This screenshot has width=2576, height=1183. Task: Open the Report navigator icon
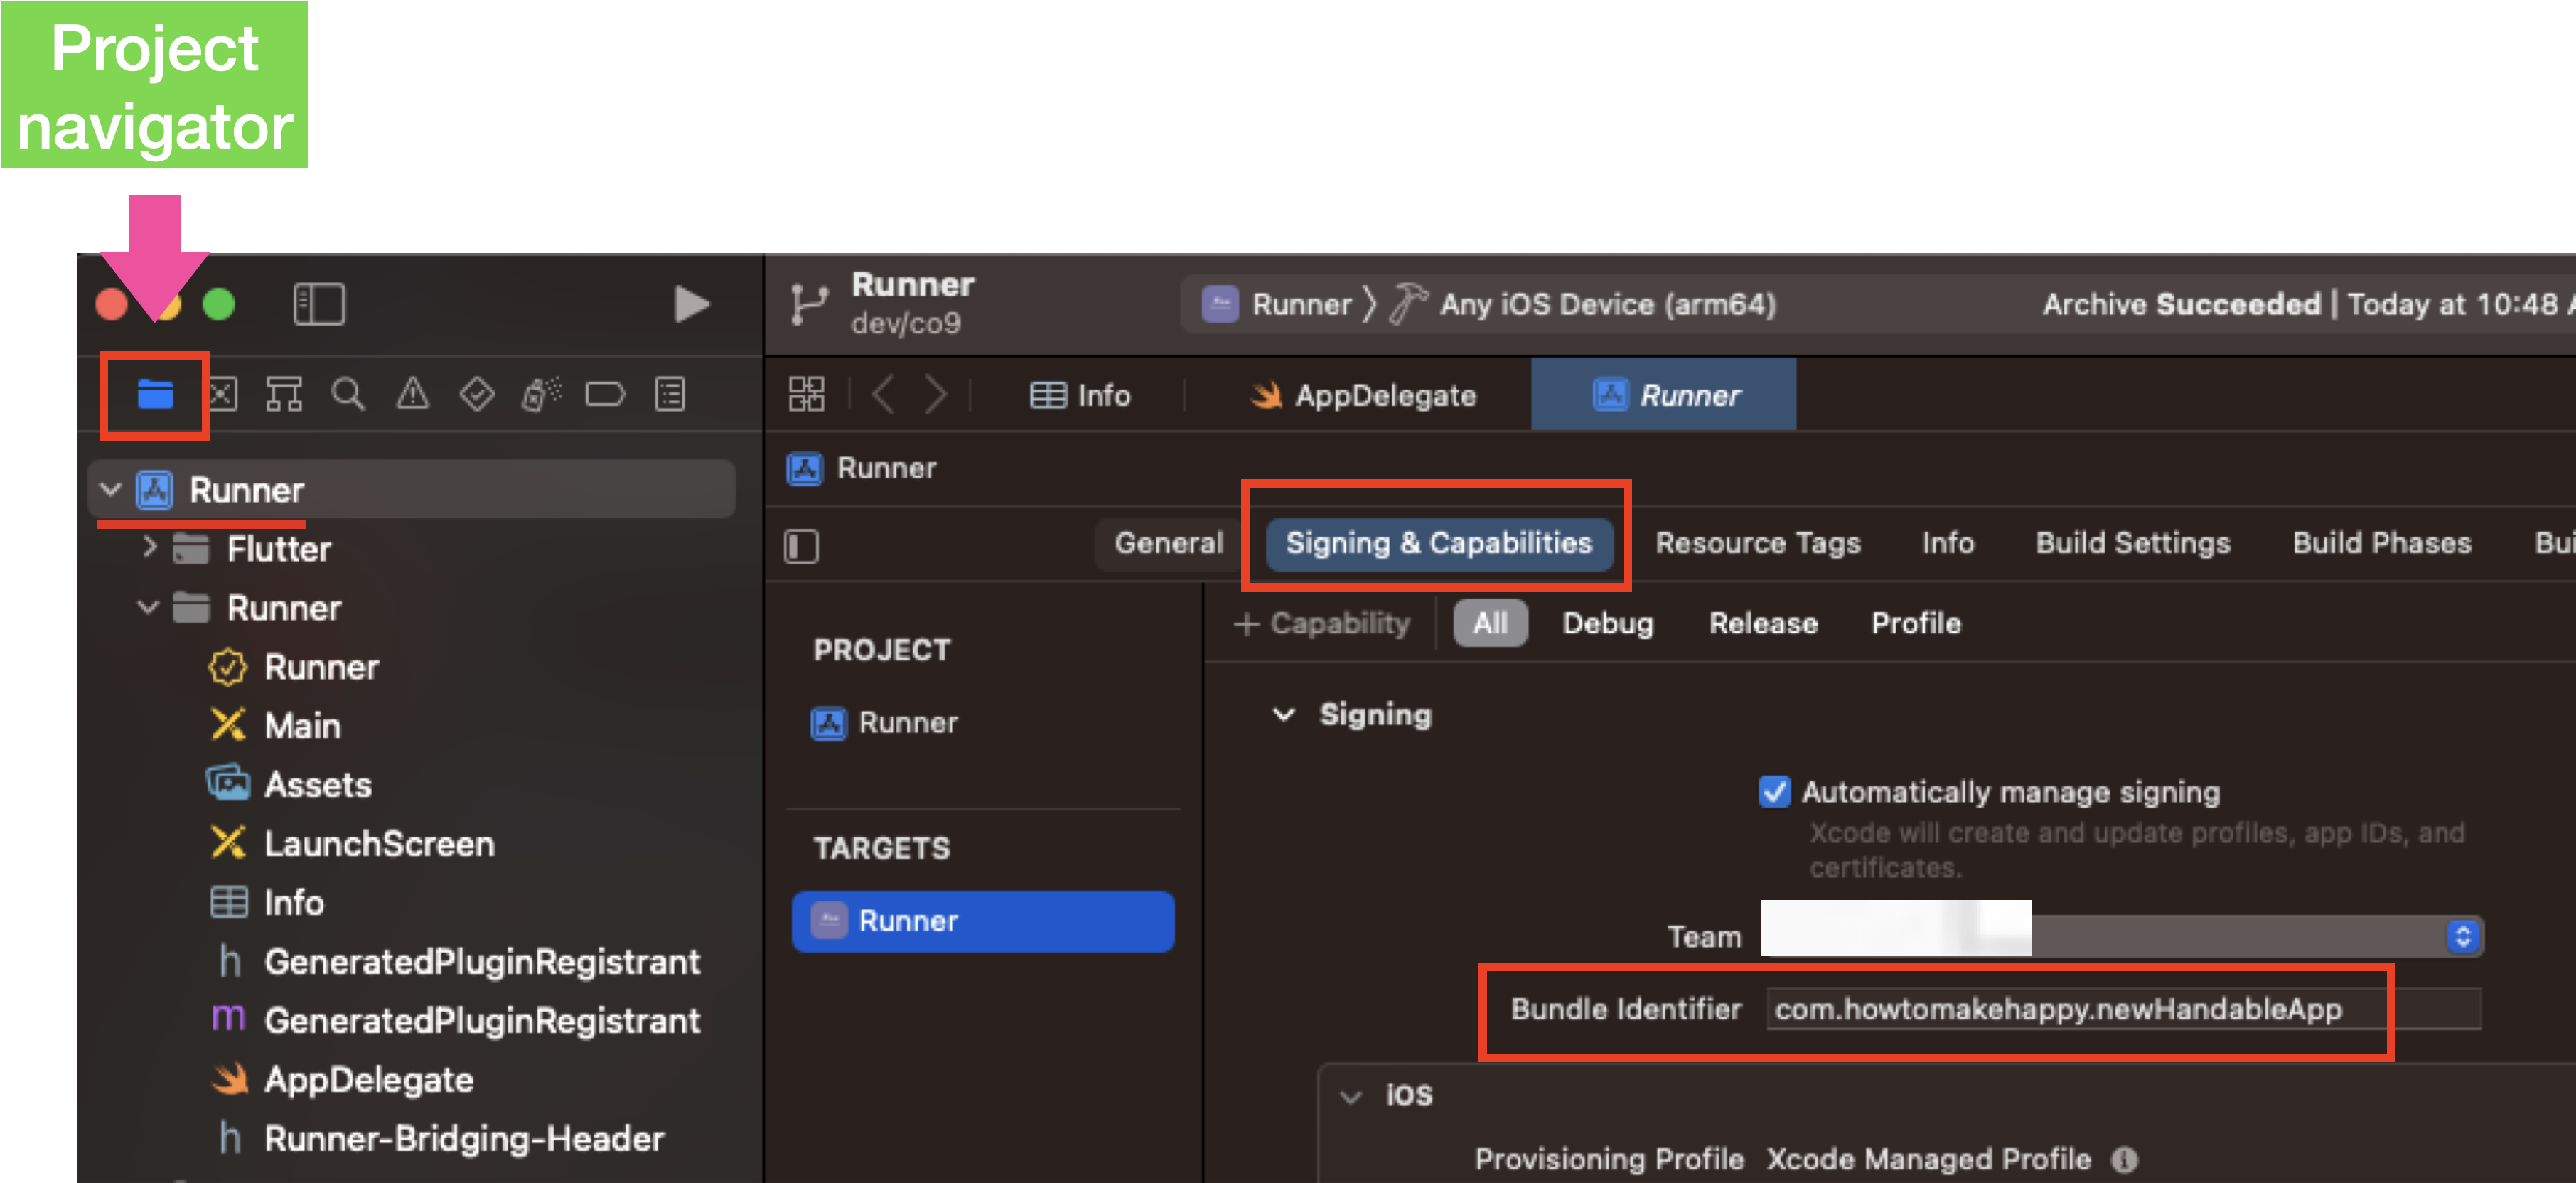[x=669, y=394]
